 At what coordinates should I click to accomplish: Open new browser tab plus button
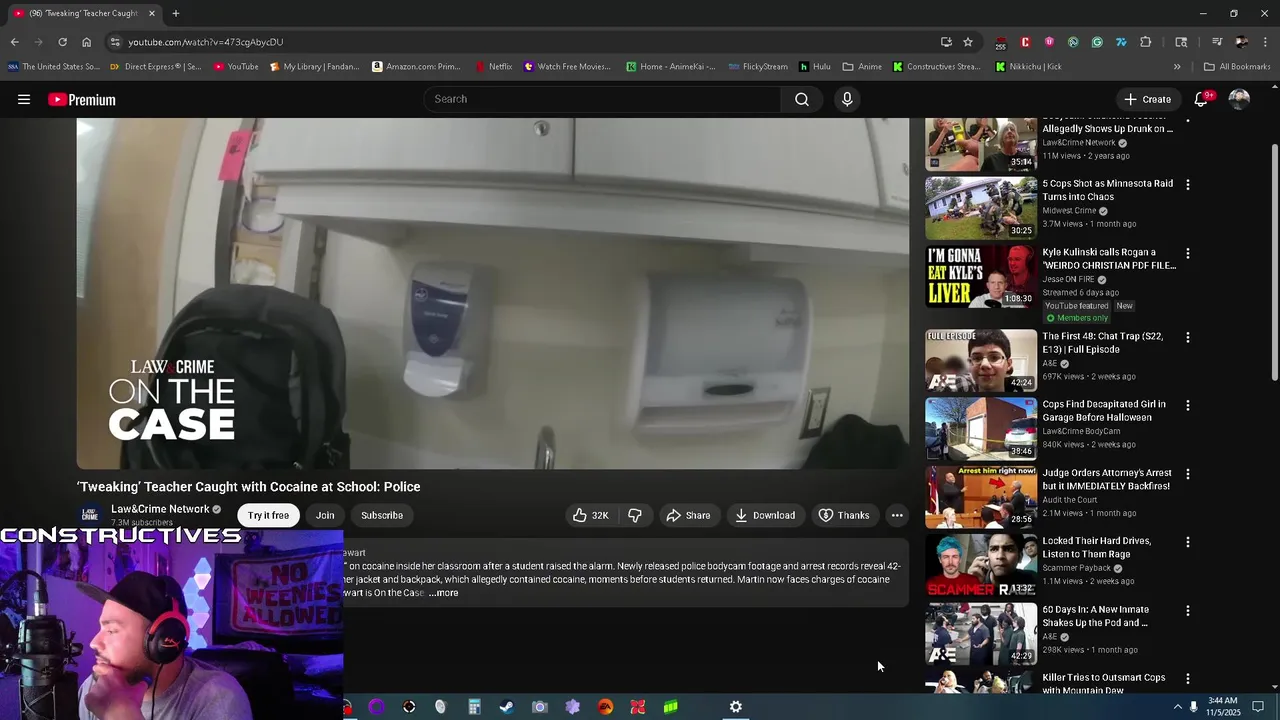point(176,13)
